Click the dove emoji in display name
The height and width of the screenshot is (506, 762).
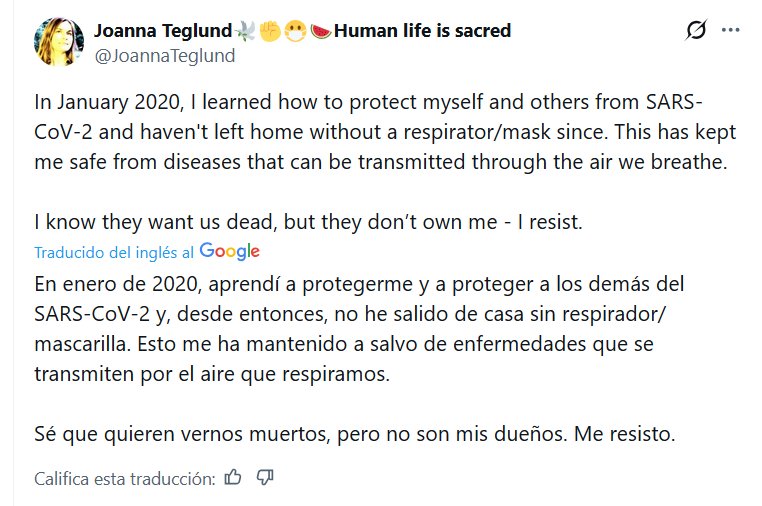point(243,30)
